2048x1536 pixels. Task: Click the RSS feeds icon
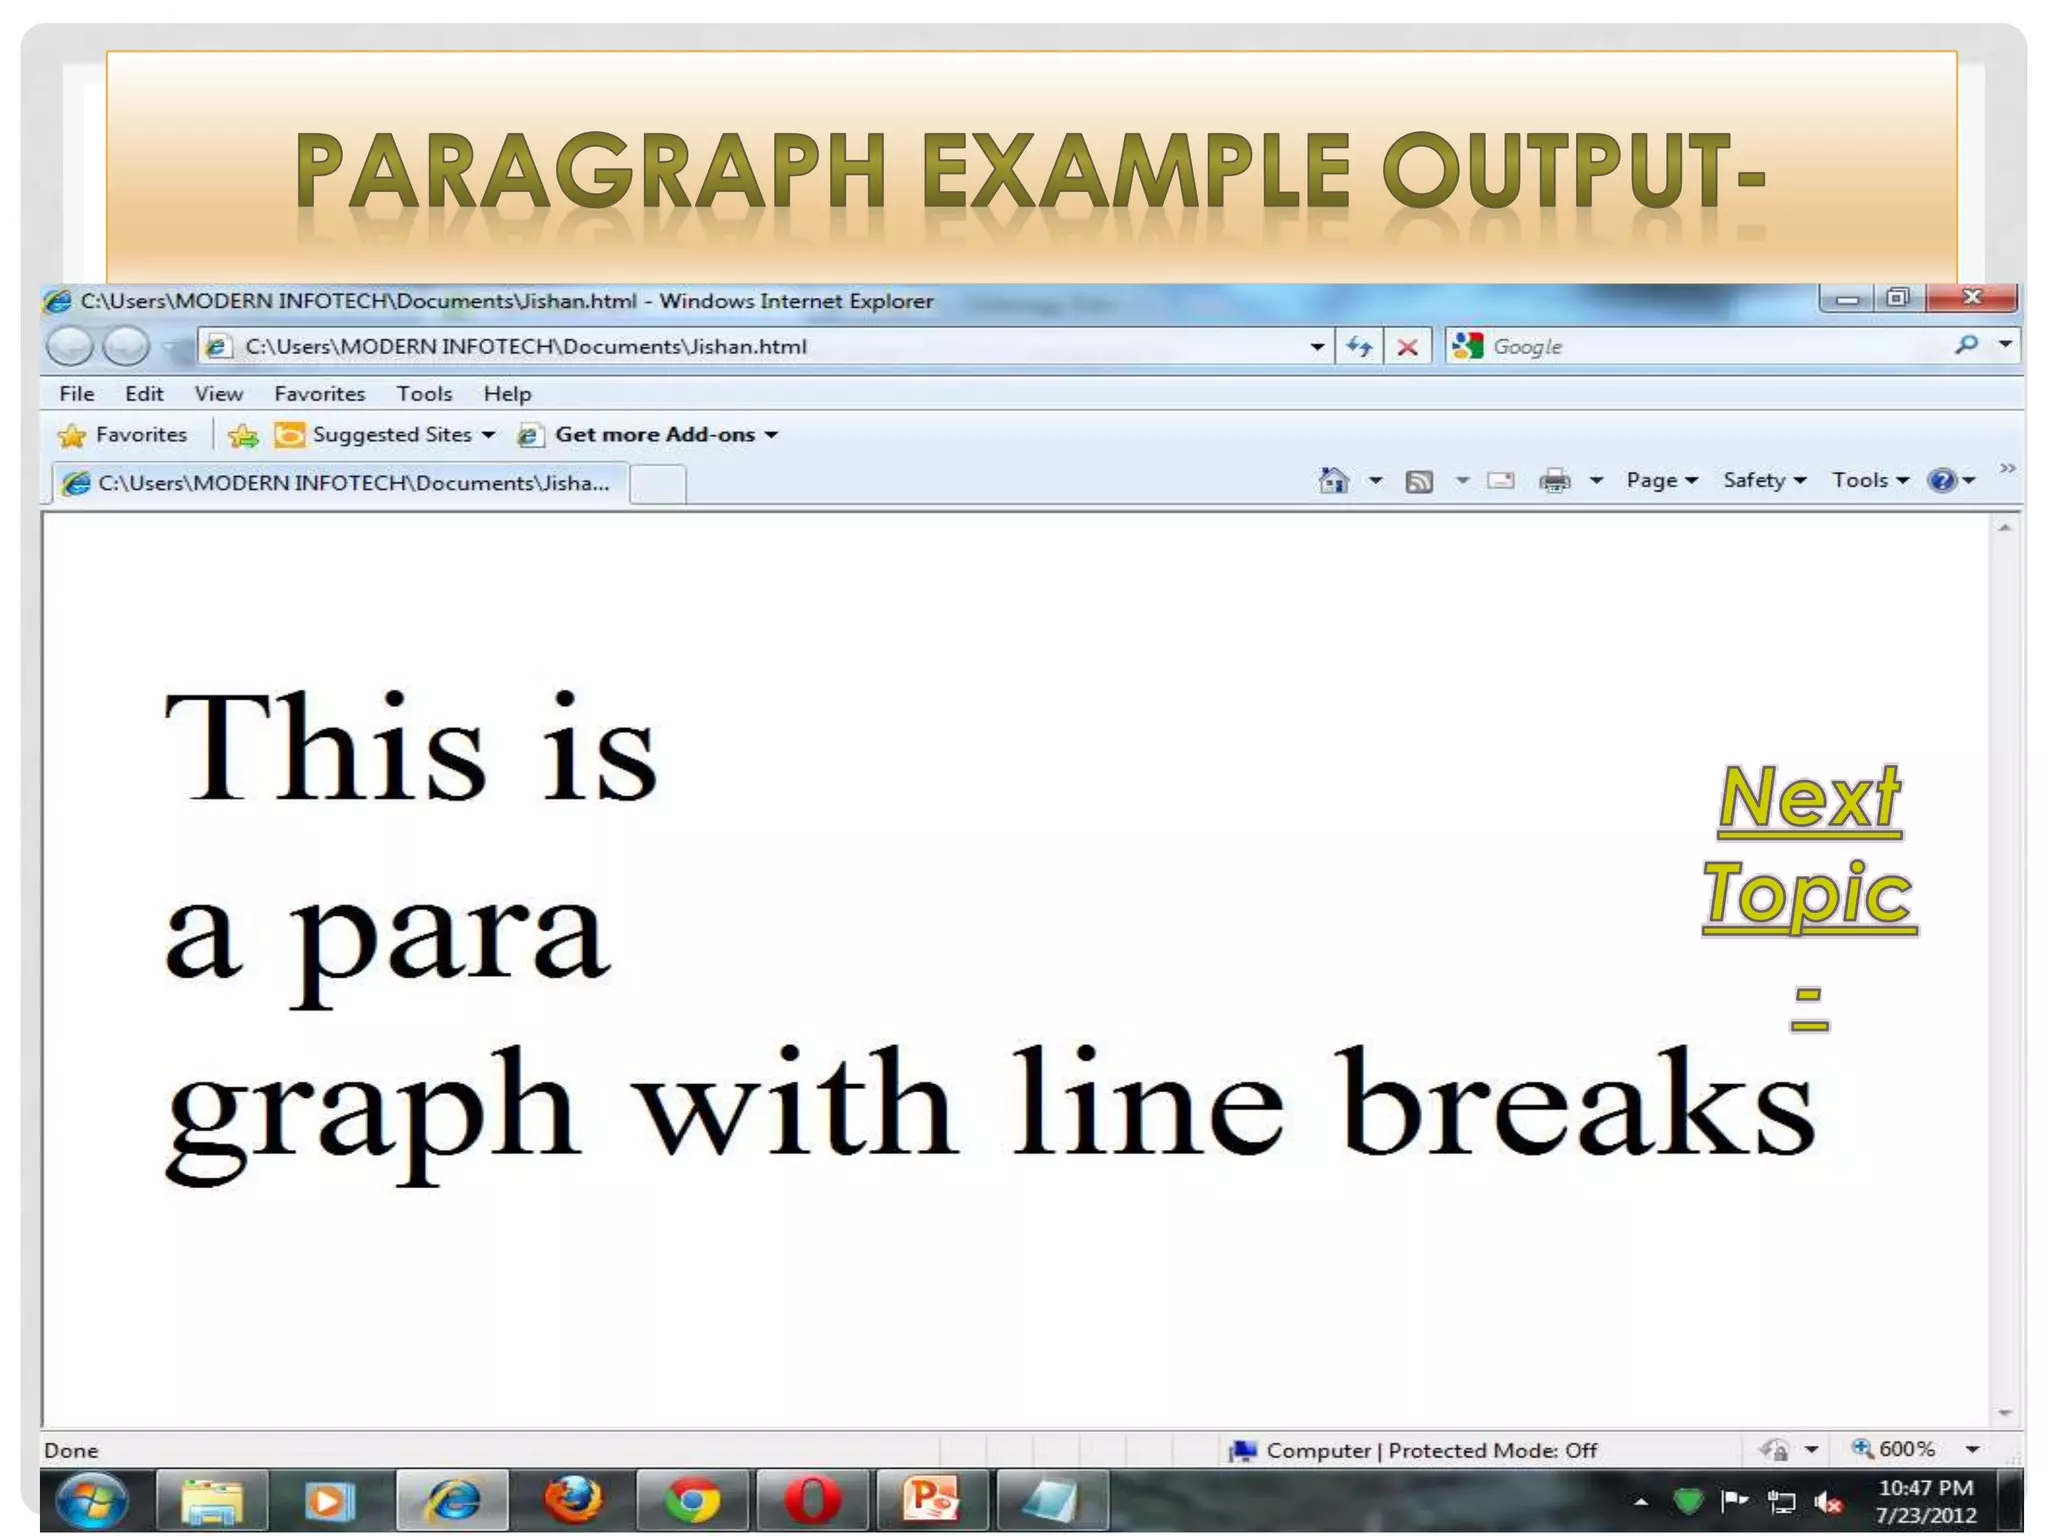1419,481
